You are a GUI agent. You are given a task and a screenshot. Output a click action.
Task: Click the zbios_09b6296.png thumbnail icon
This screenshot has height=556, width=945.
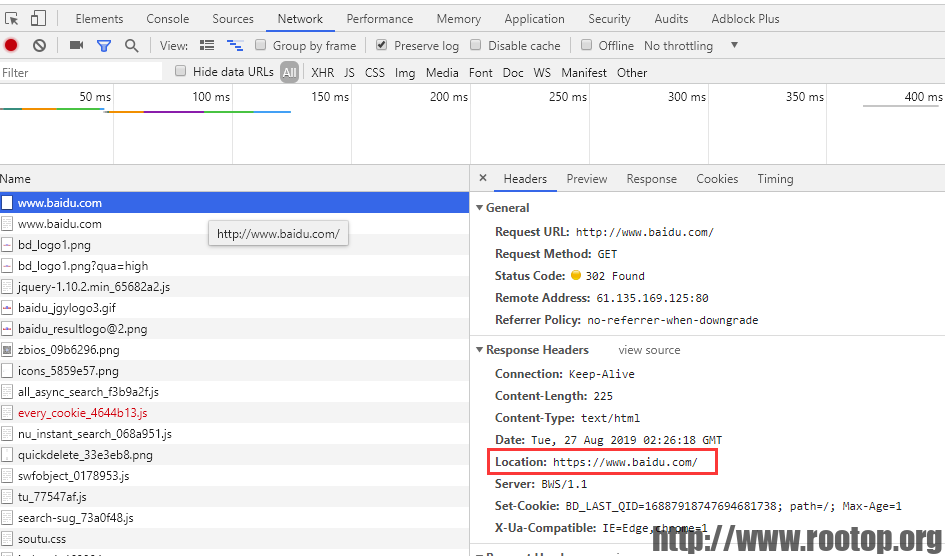(7, 350)
